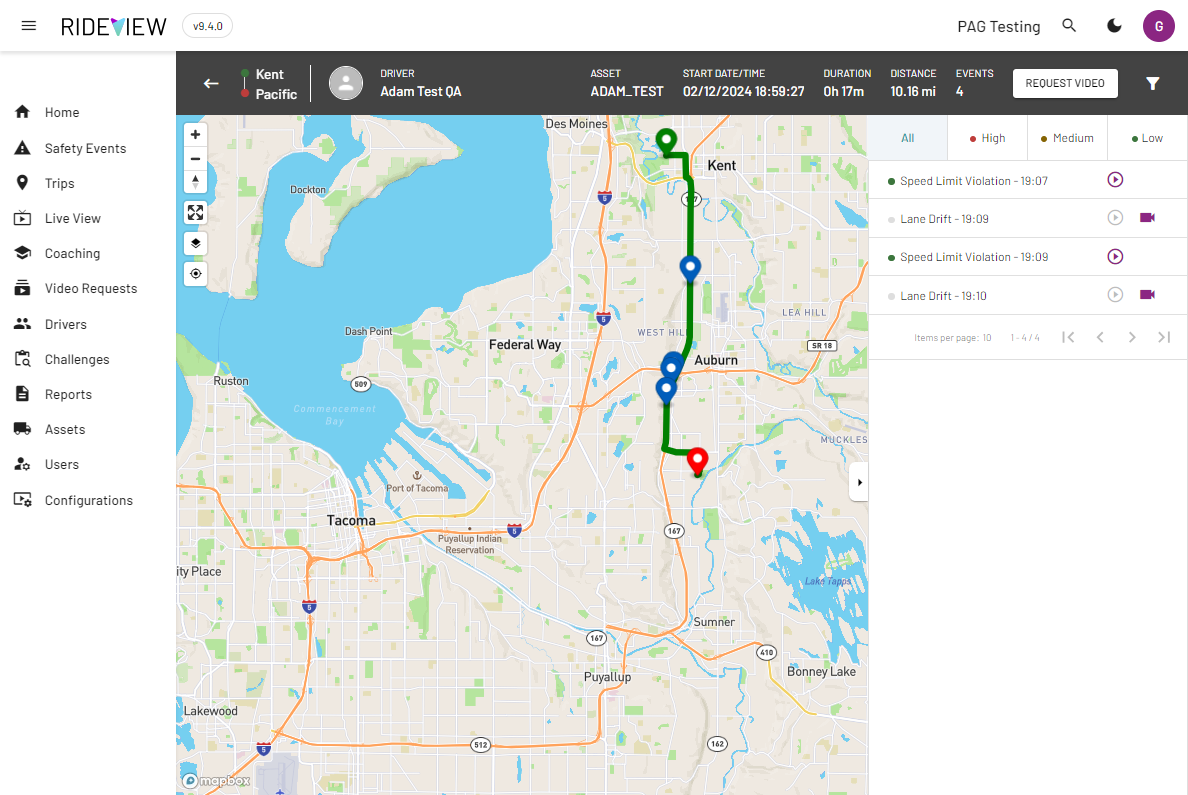This screenshot has width=1188, height=795.
Task: Click the driver profile avatar
Action: point(345,83)
